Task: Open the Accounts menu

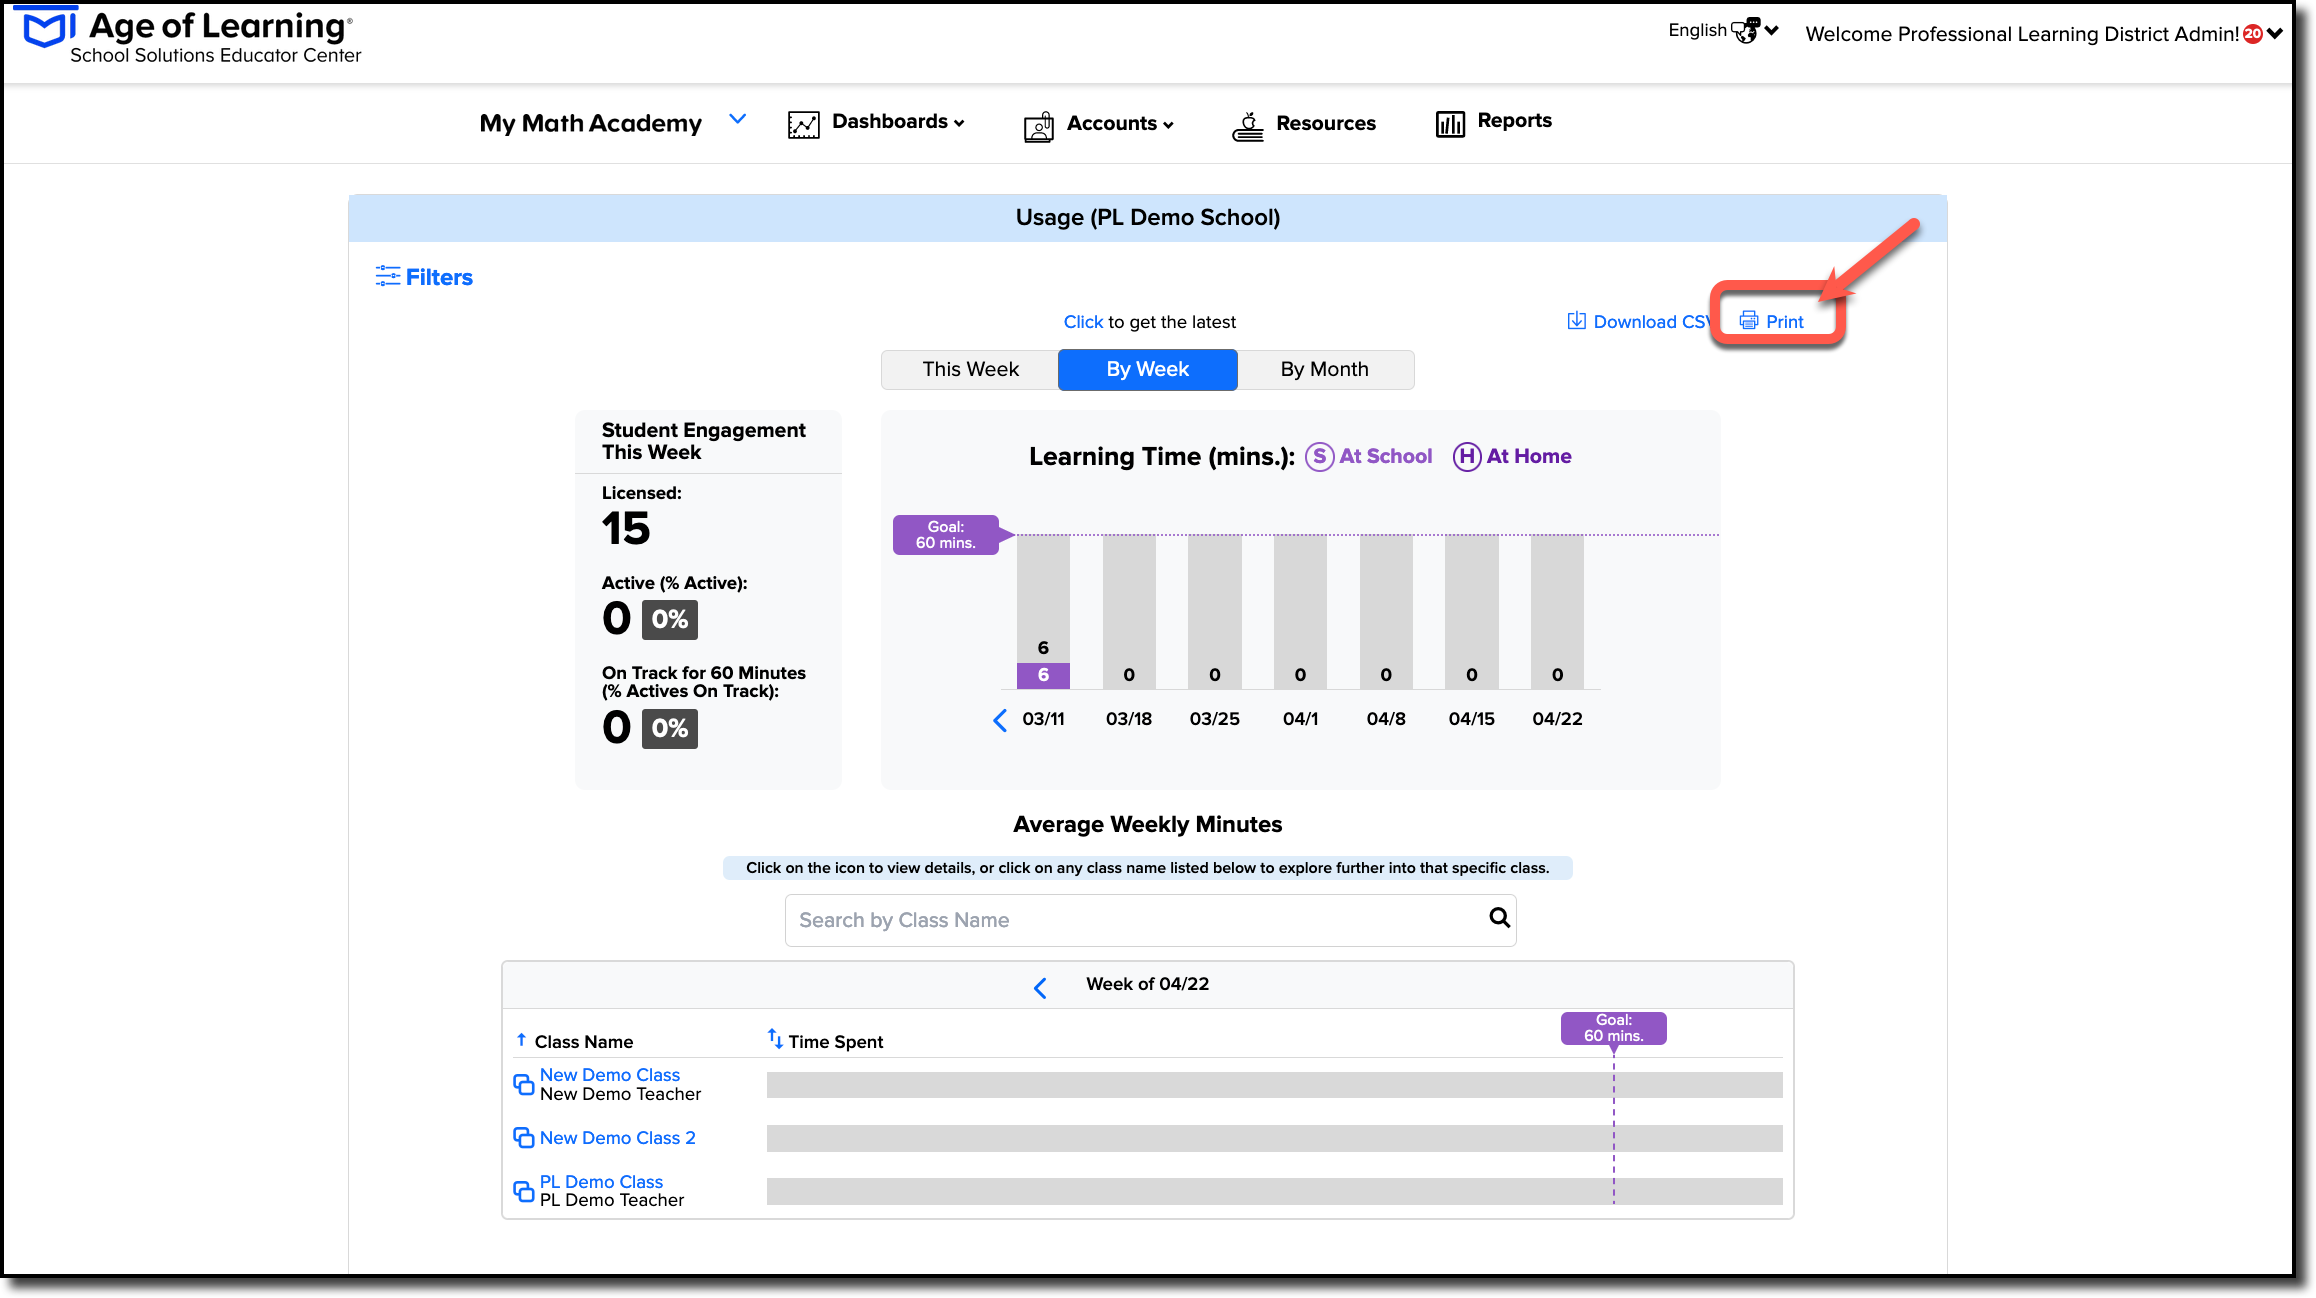Action: click(x=1119, y=123)
